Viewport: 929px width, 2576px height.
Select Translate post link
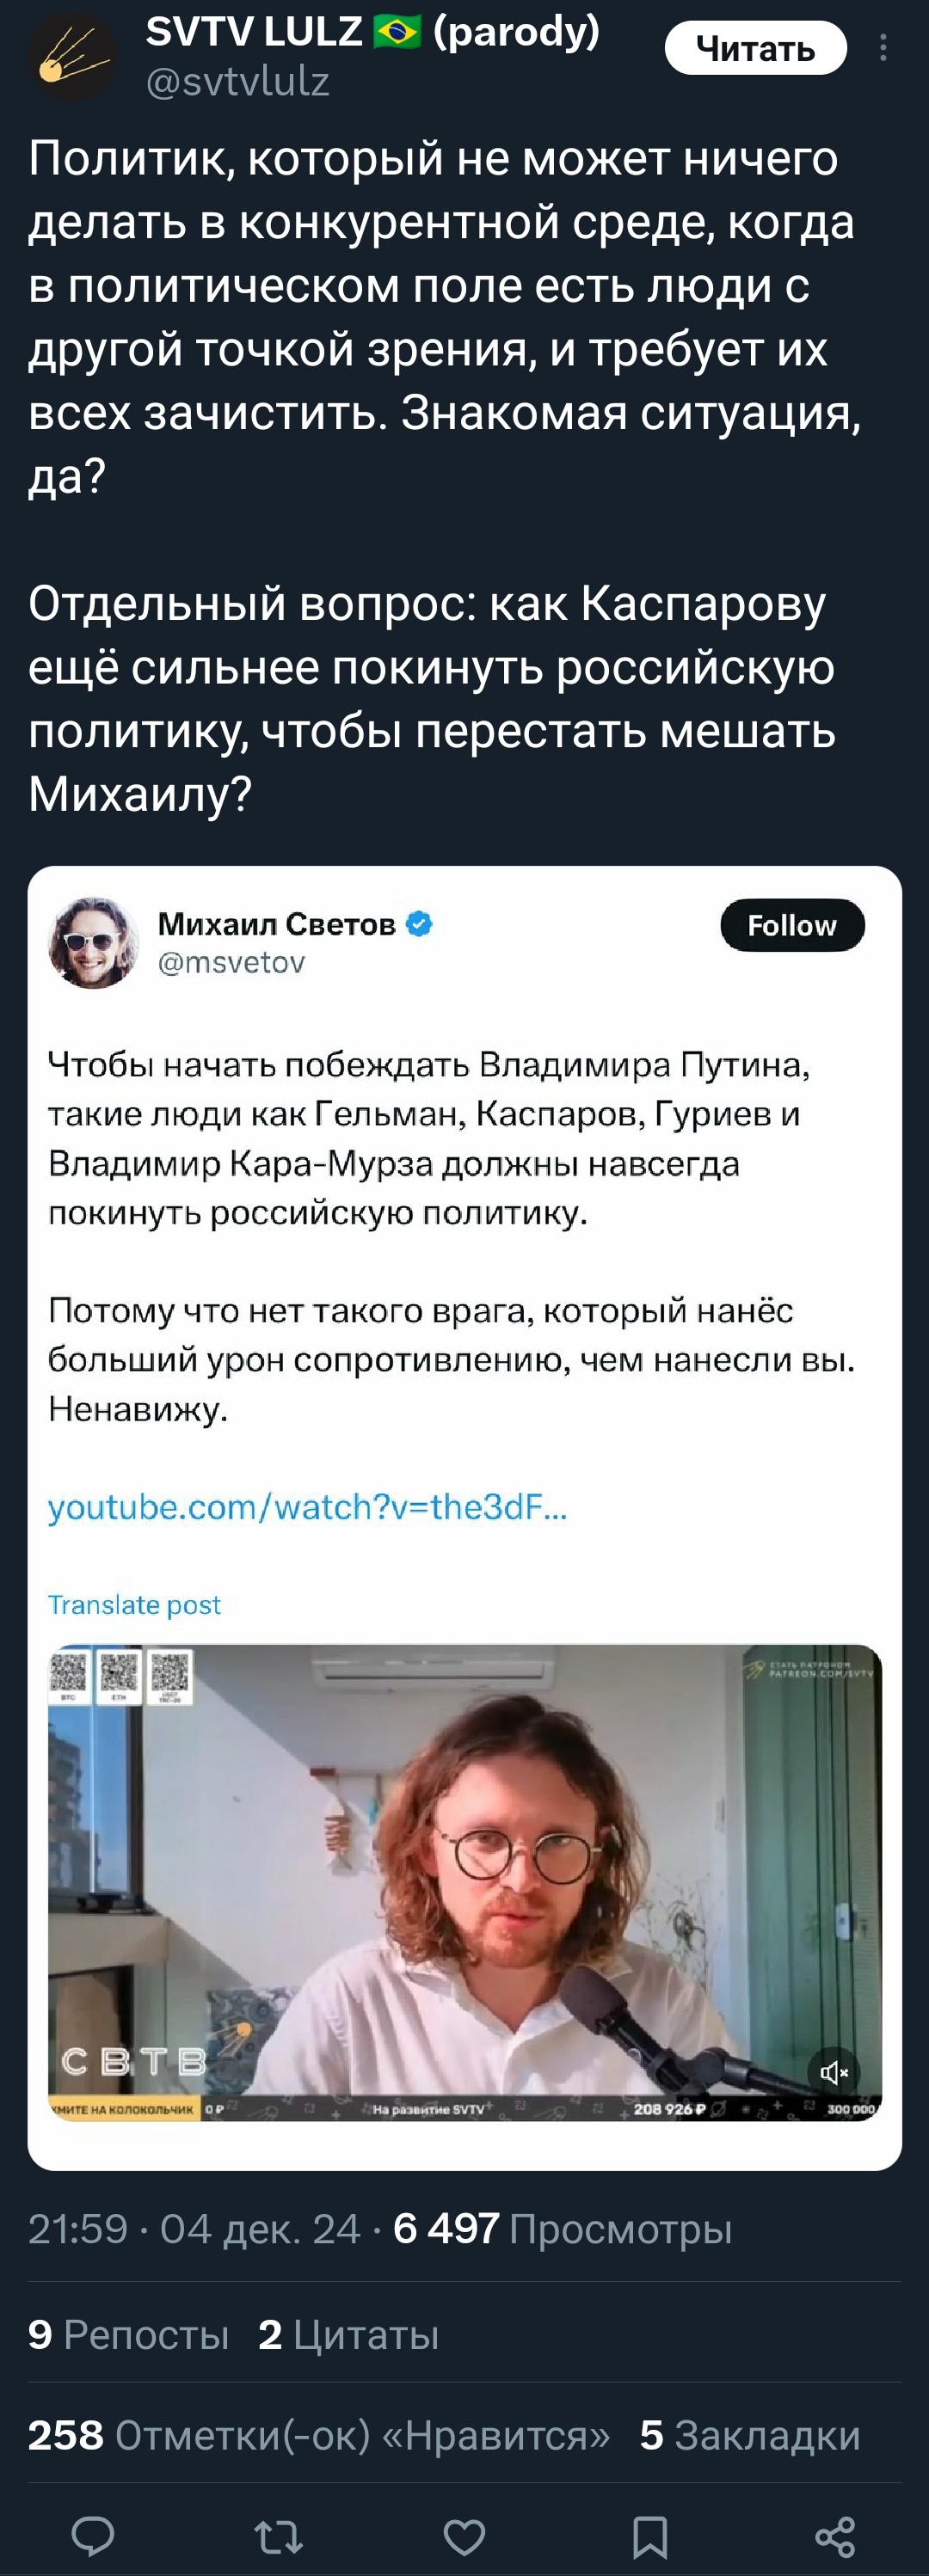134,1604
